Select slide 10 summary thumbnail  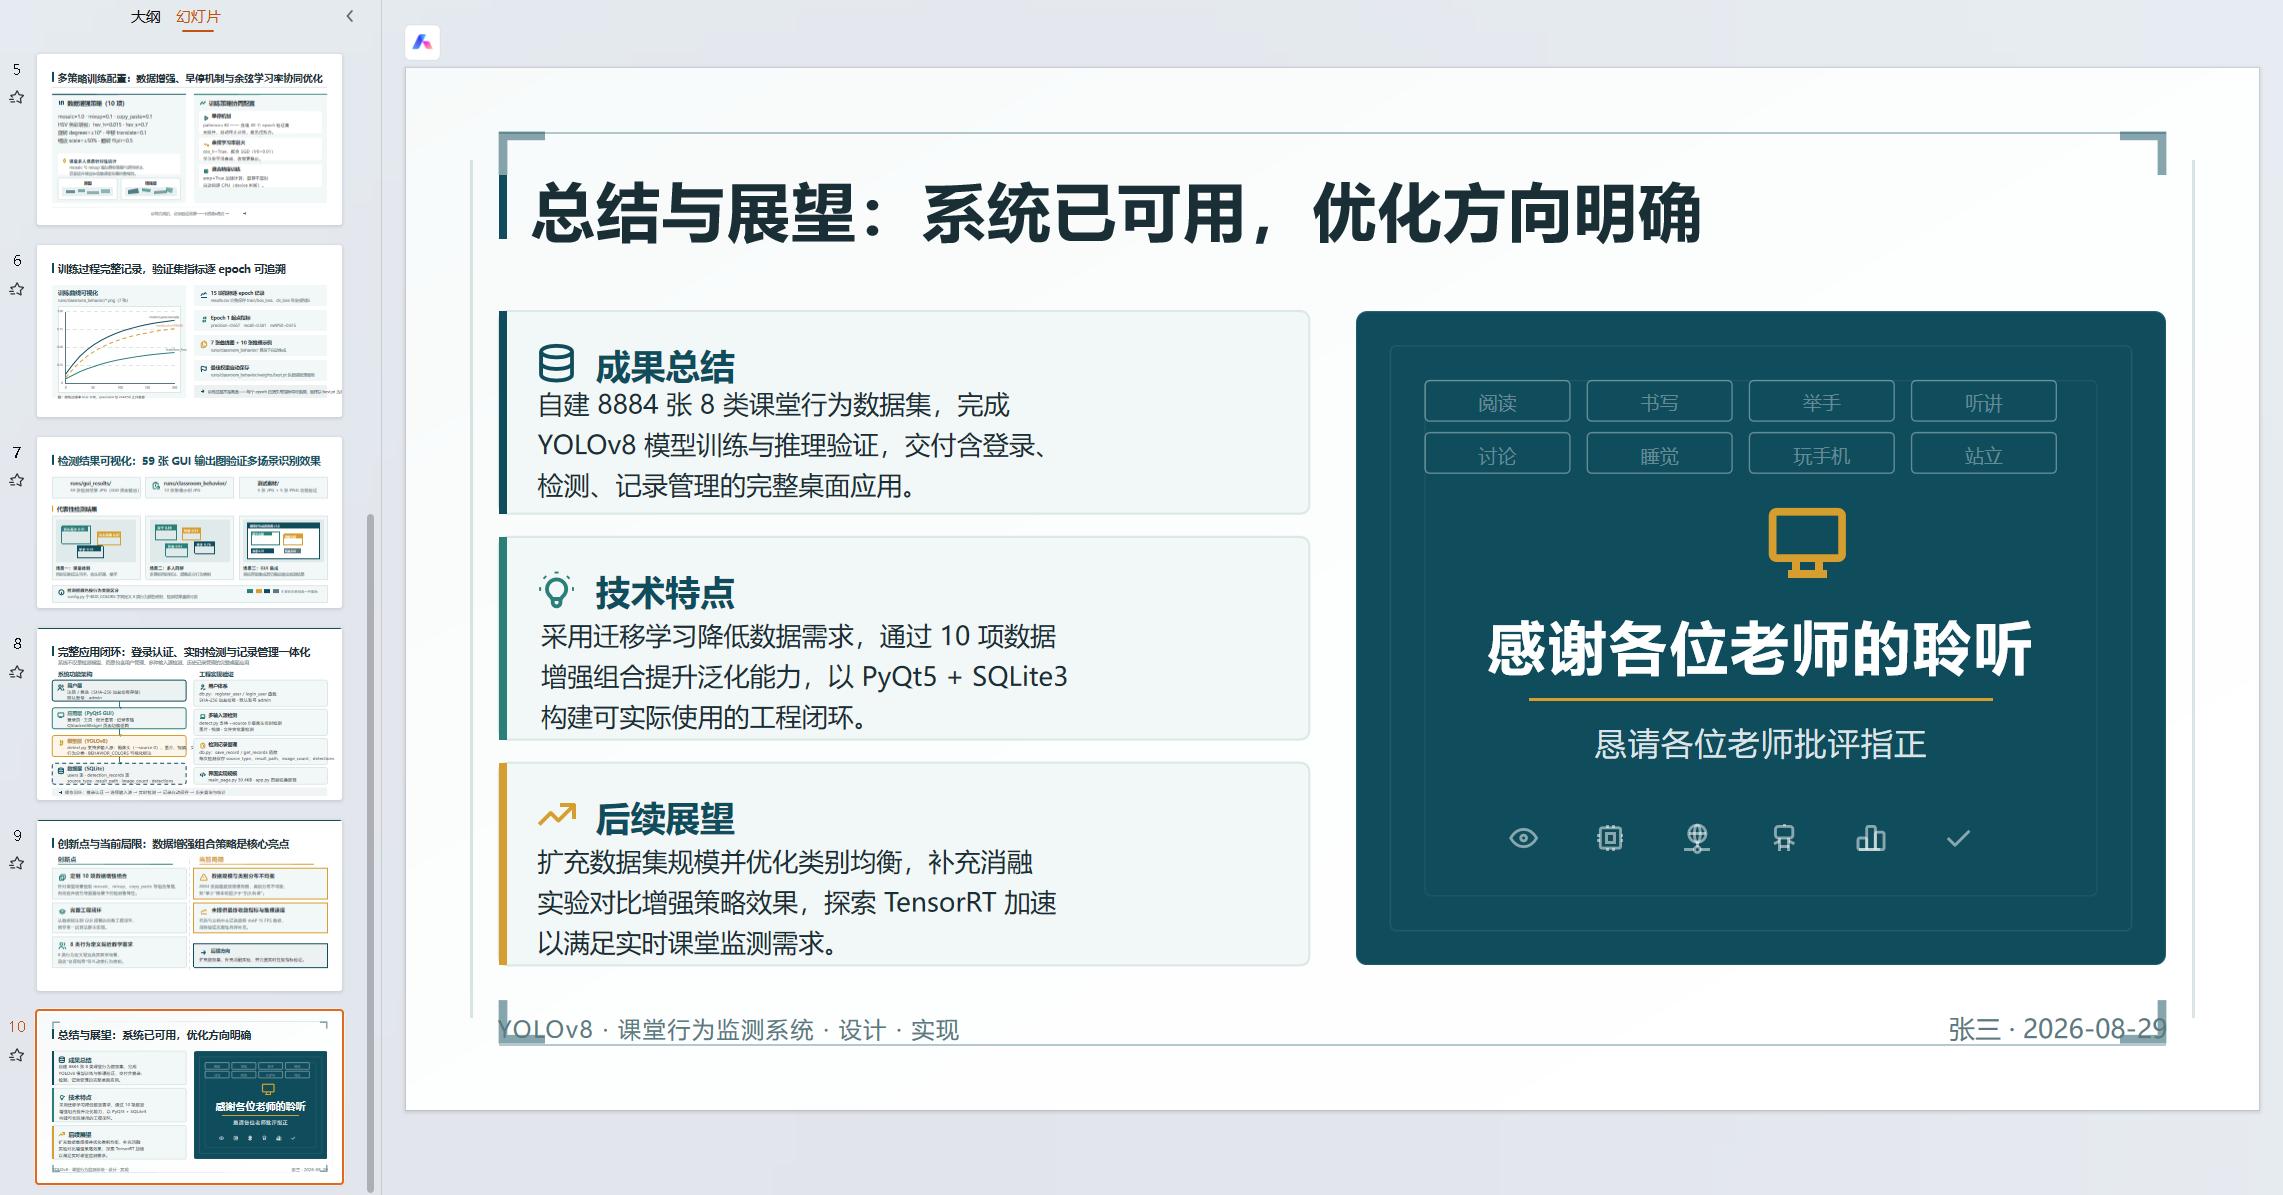click(x=190, y=1097)
